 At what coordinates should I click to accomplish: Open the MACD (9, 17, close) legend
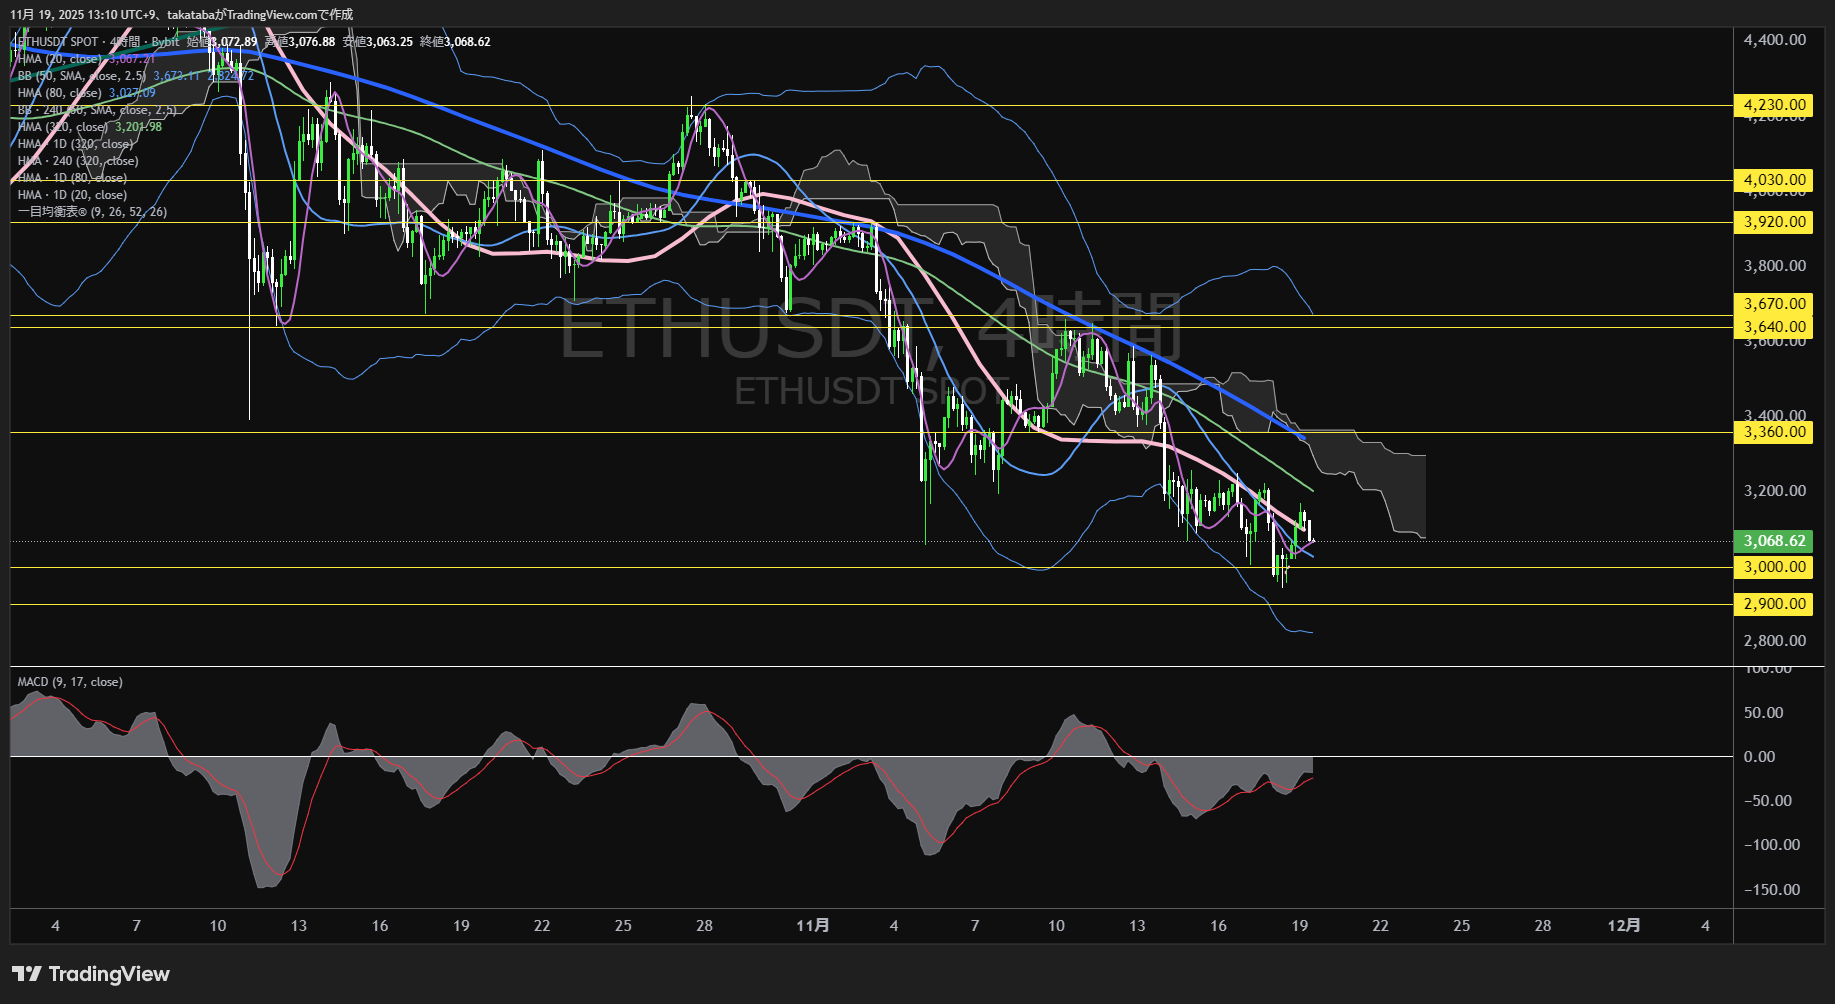point(68,681)
